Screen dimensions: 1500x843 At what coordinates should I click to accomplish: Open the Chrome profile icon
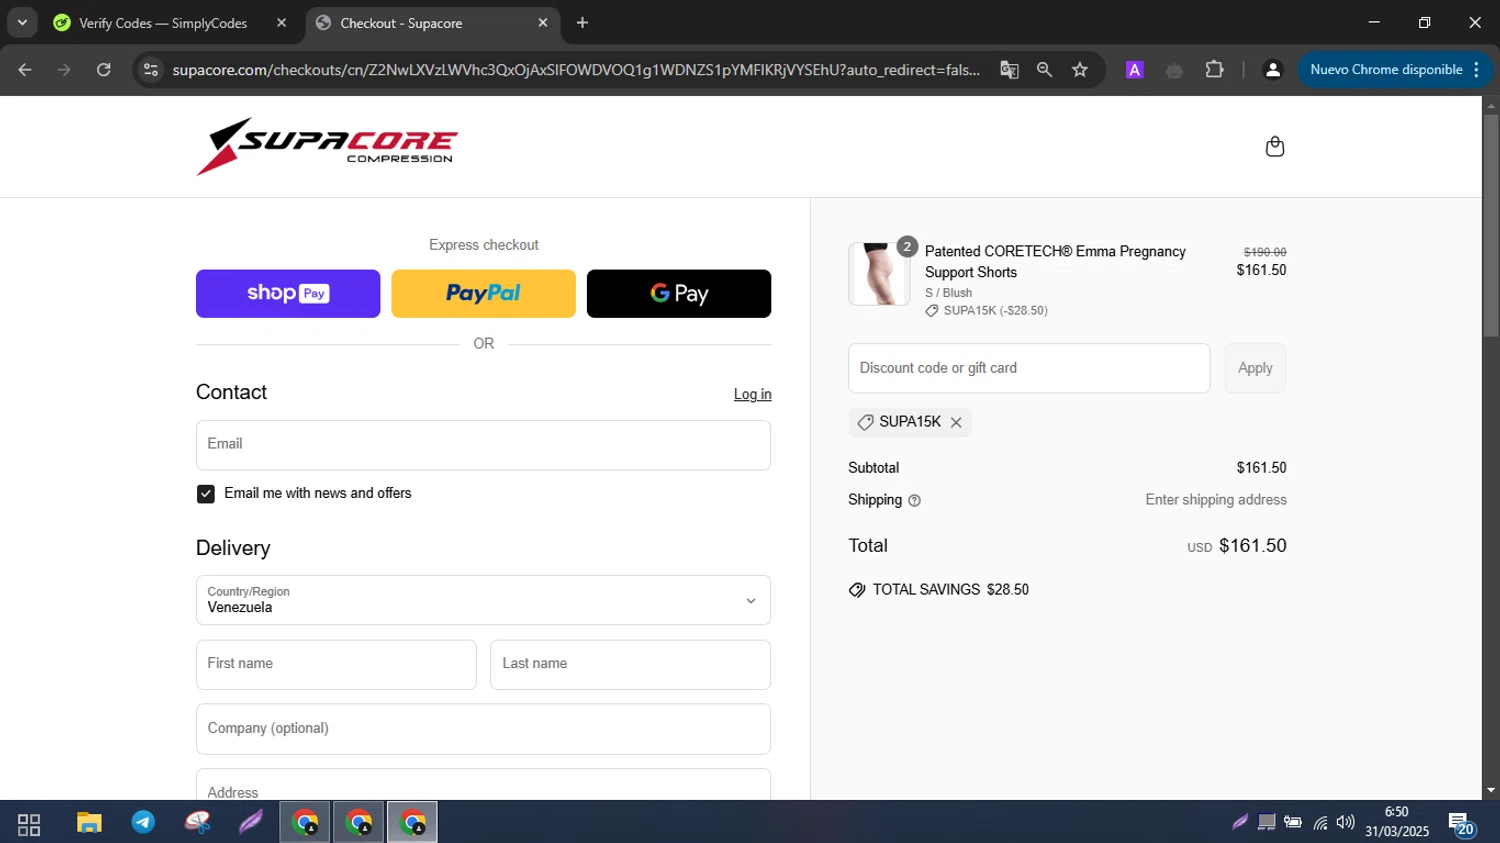point(1273,70)
